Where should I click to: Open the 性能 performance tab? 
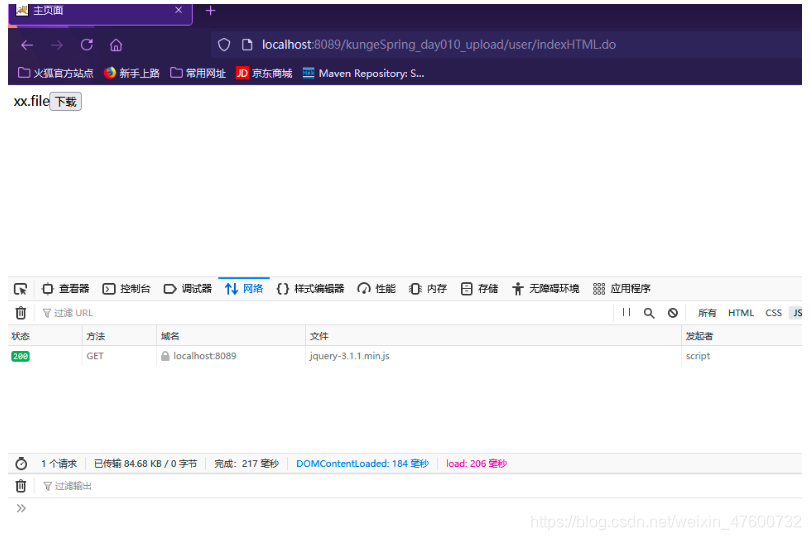coord(377,289)
